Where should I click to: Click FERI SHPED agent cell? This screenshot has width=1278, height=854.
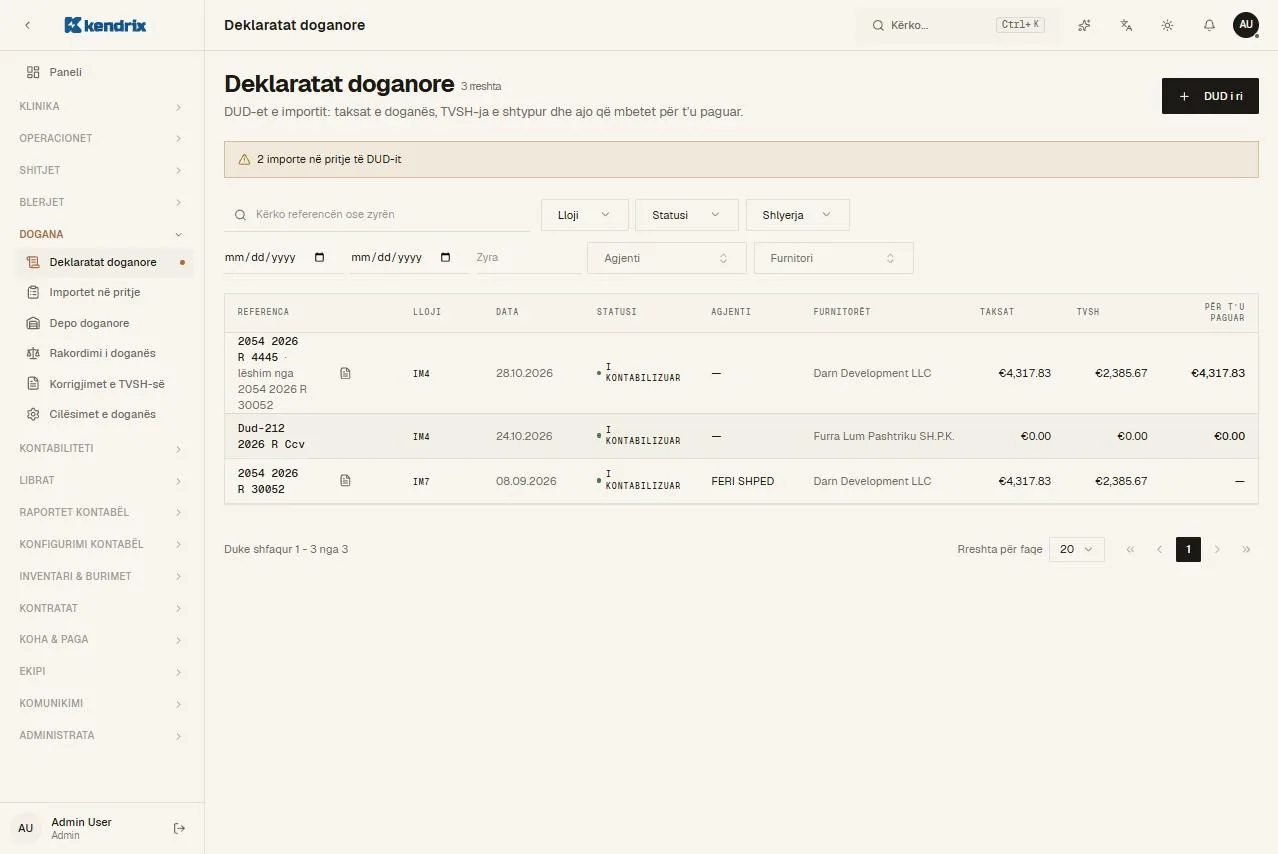[x=743, y=481]
